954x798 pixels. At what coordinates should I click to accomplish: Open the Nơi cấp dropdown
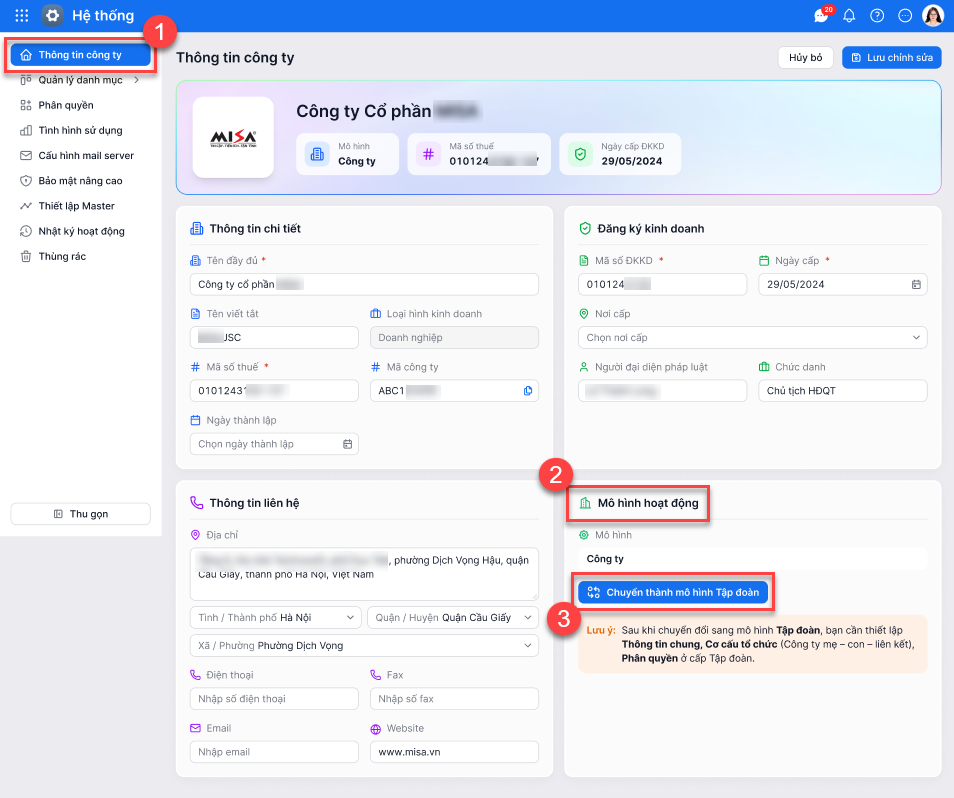753,338
